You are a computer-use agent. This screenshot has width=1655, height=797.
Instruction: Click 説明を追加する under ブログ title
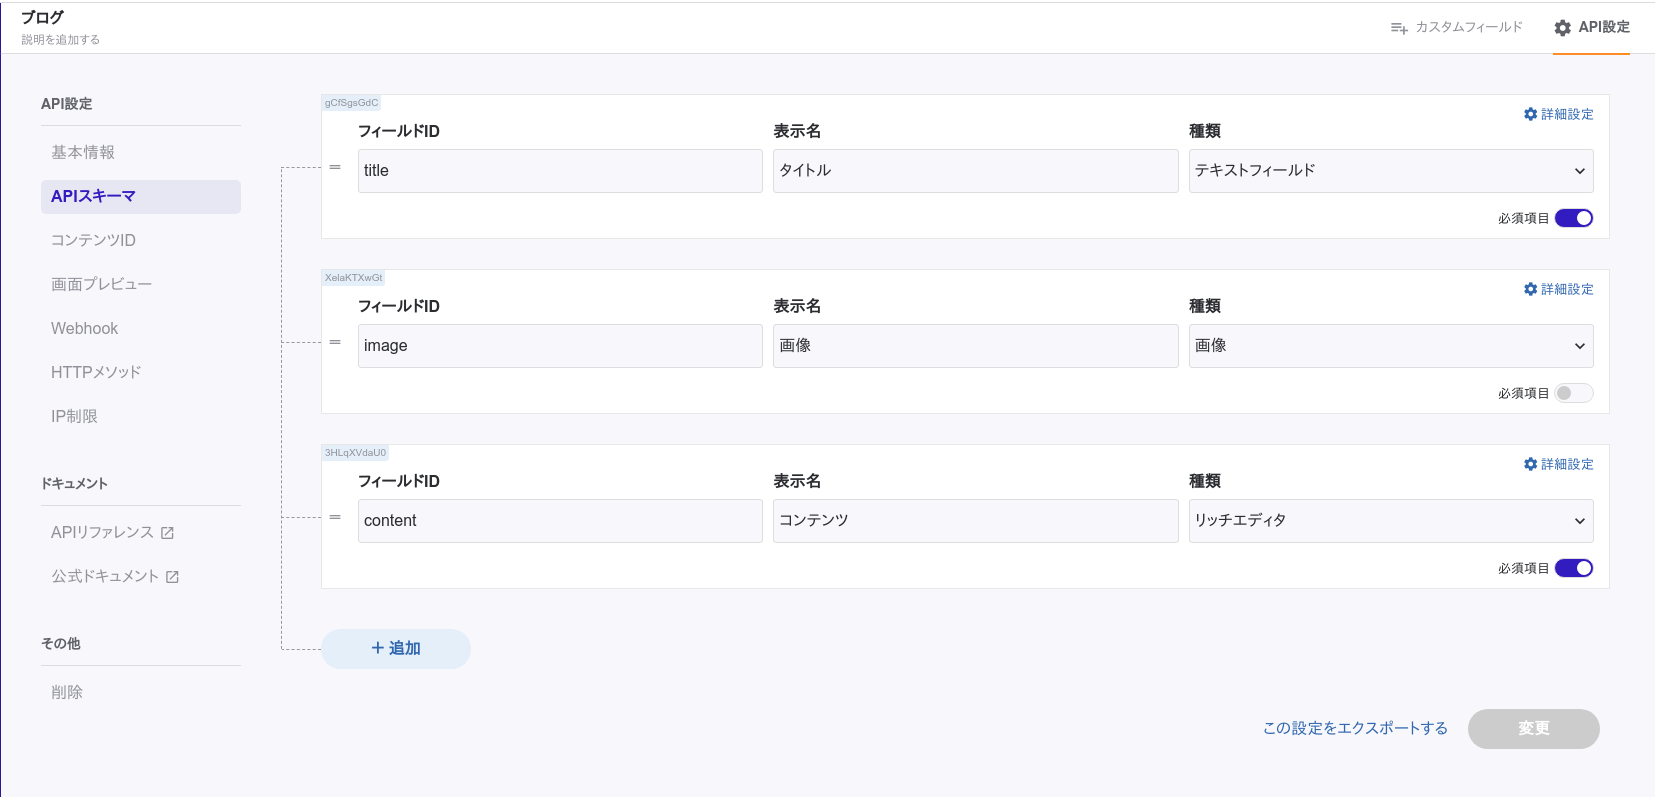61,40
